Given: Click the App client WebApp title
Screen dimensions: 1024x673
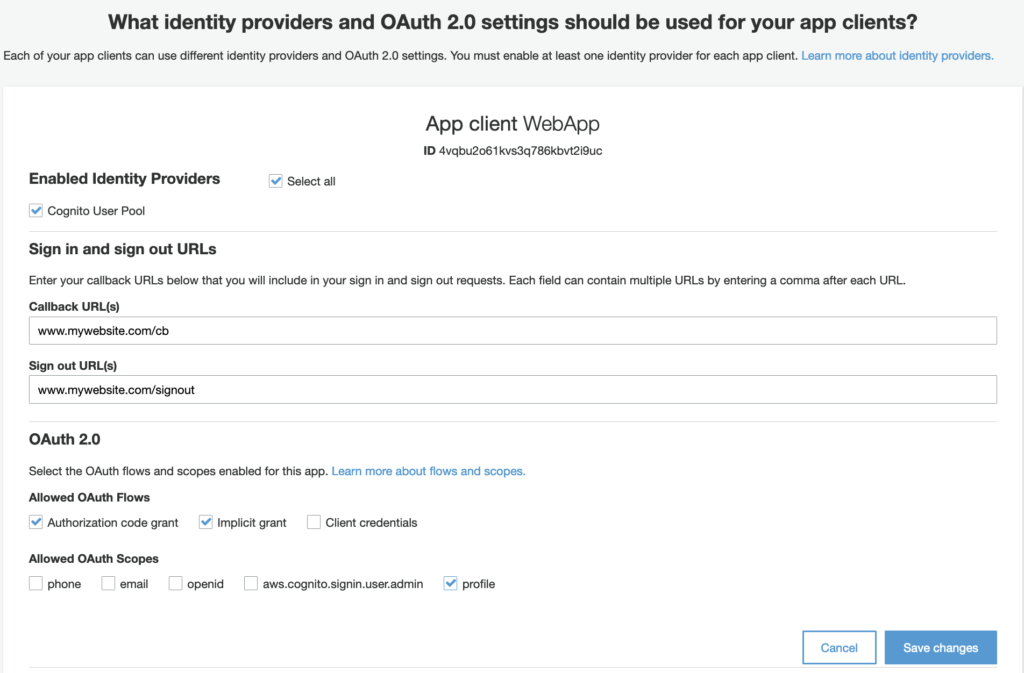Looking at the screenshot, I should coord(512,124).
